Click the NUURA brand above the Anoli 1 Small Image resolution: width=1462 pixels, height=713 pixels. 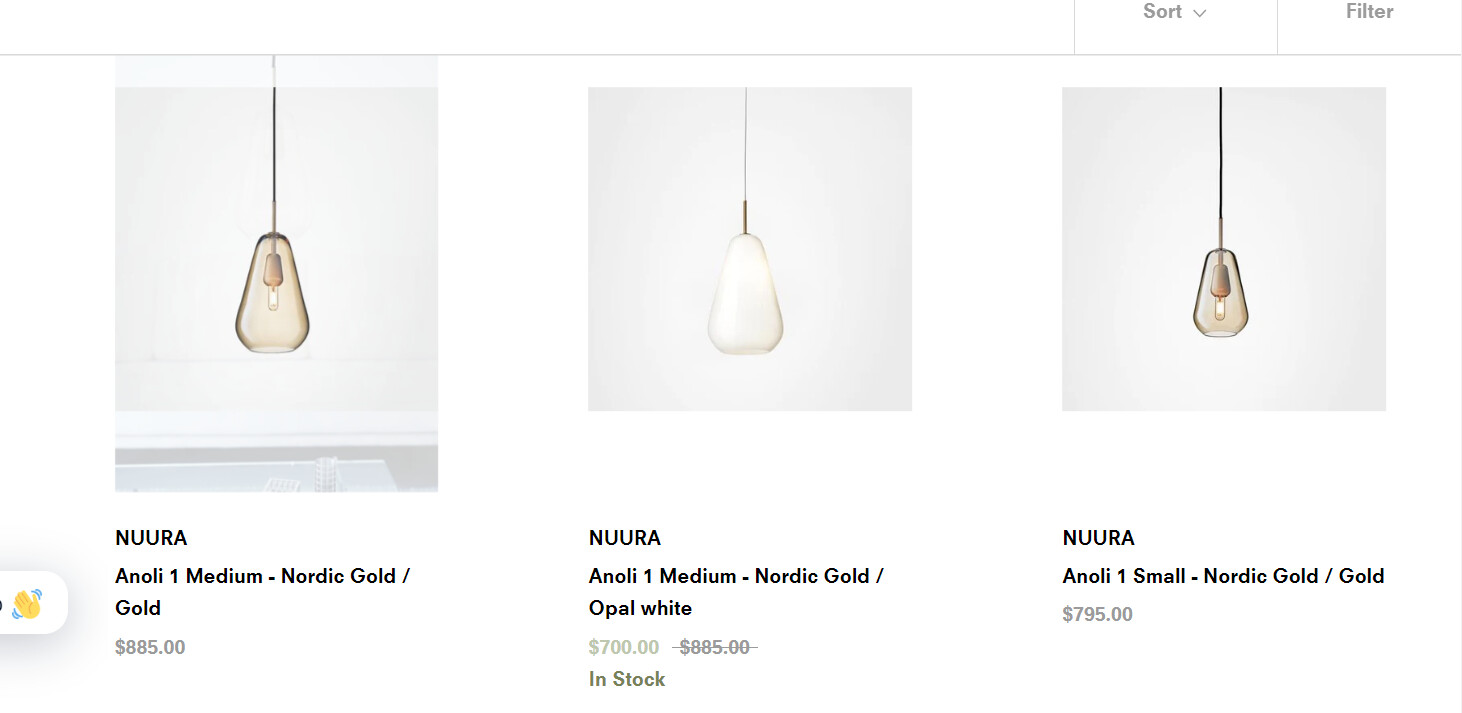tap(1098, 538)
